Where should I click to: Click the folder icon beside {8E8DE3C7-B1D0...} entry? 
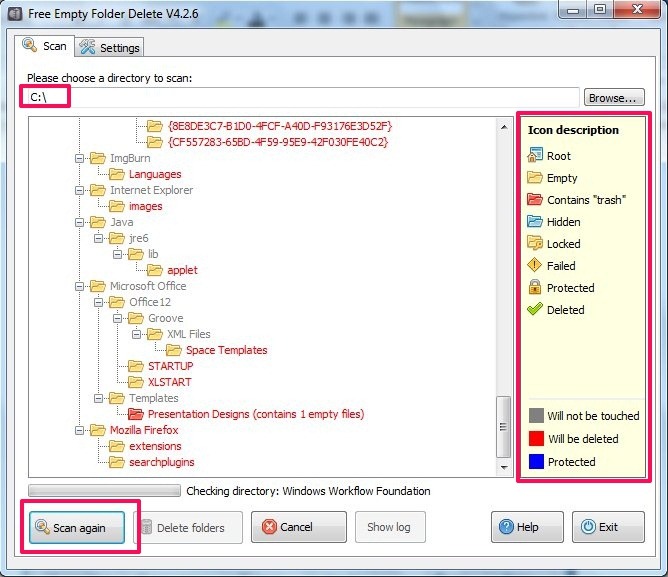pyautogui.click(x=155, y=126)
